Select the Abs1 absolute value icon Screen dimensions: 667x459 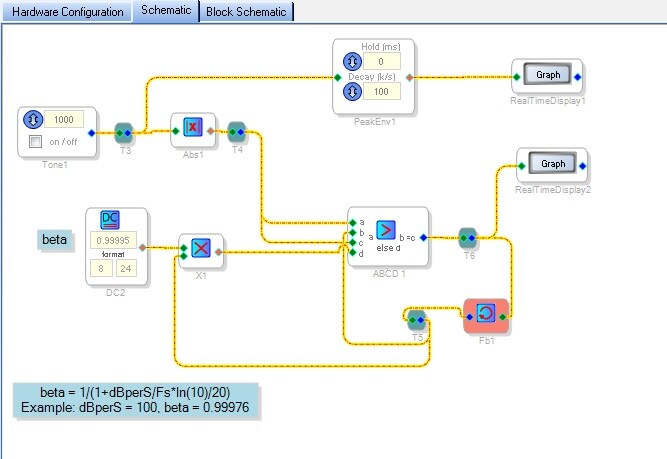click(x=193, y=127)
